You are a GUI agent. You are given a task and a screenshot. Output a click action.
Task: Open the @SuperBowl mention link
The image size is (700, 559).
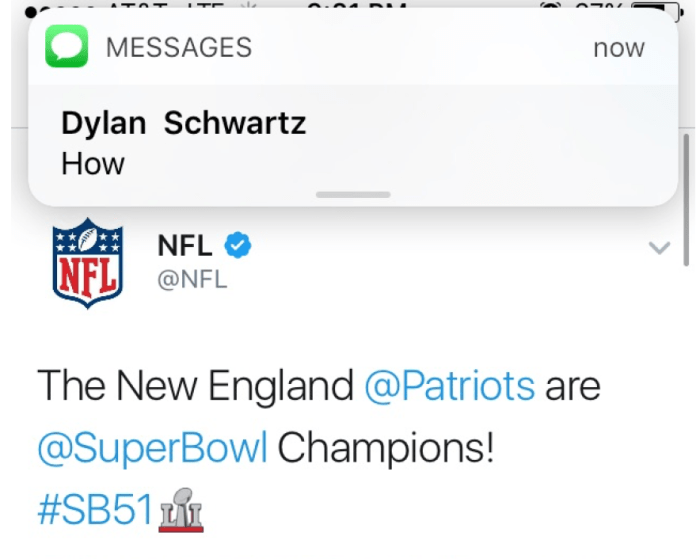coord(152,448)
